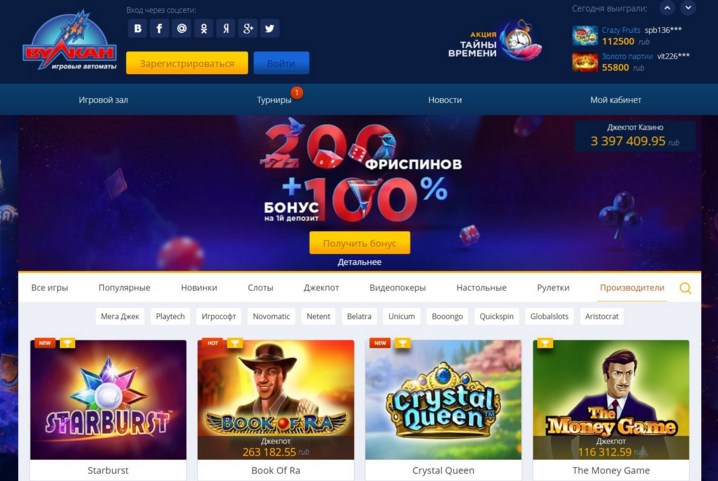This screenshot has height=481, width=718.
Task: Open the Турниры menu item
Action: (274, 100)
